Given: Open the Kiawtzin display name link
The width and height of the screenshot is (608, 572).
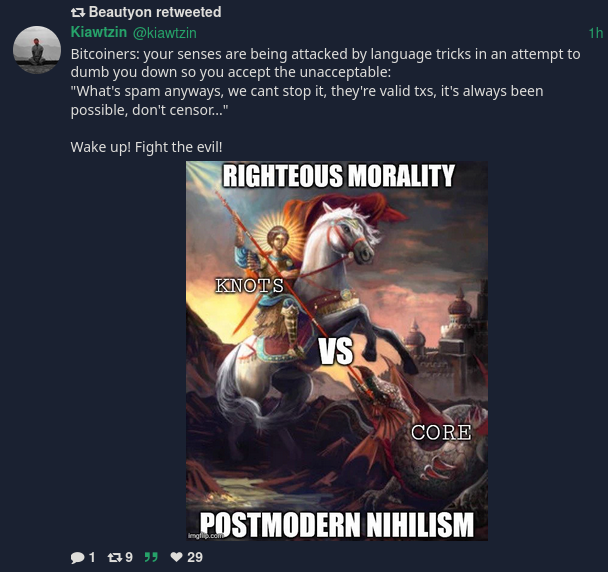Looking at the screenshot, I should point(99,32).
